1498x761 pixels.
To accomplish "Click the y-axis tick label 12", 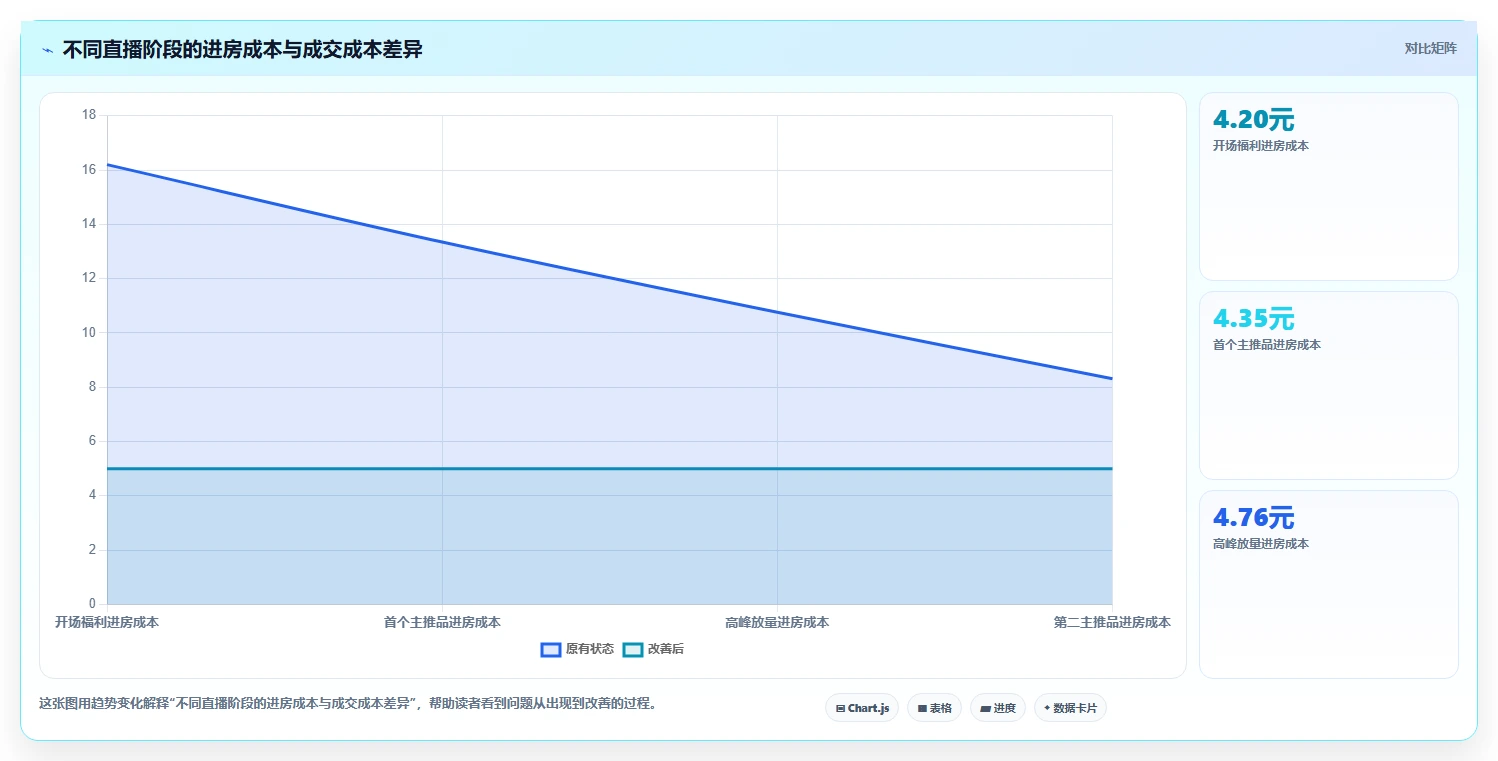I will click(89, 278).
